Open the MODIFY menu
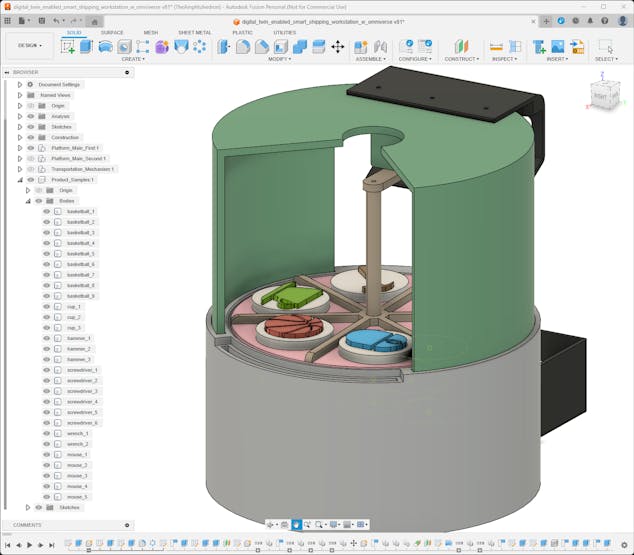This screenshot has width=634, height=555. 279,59
